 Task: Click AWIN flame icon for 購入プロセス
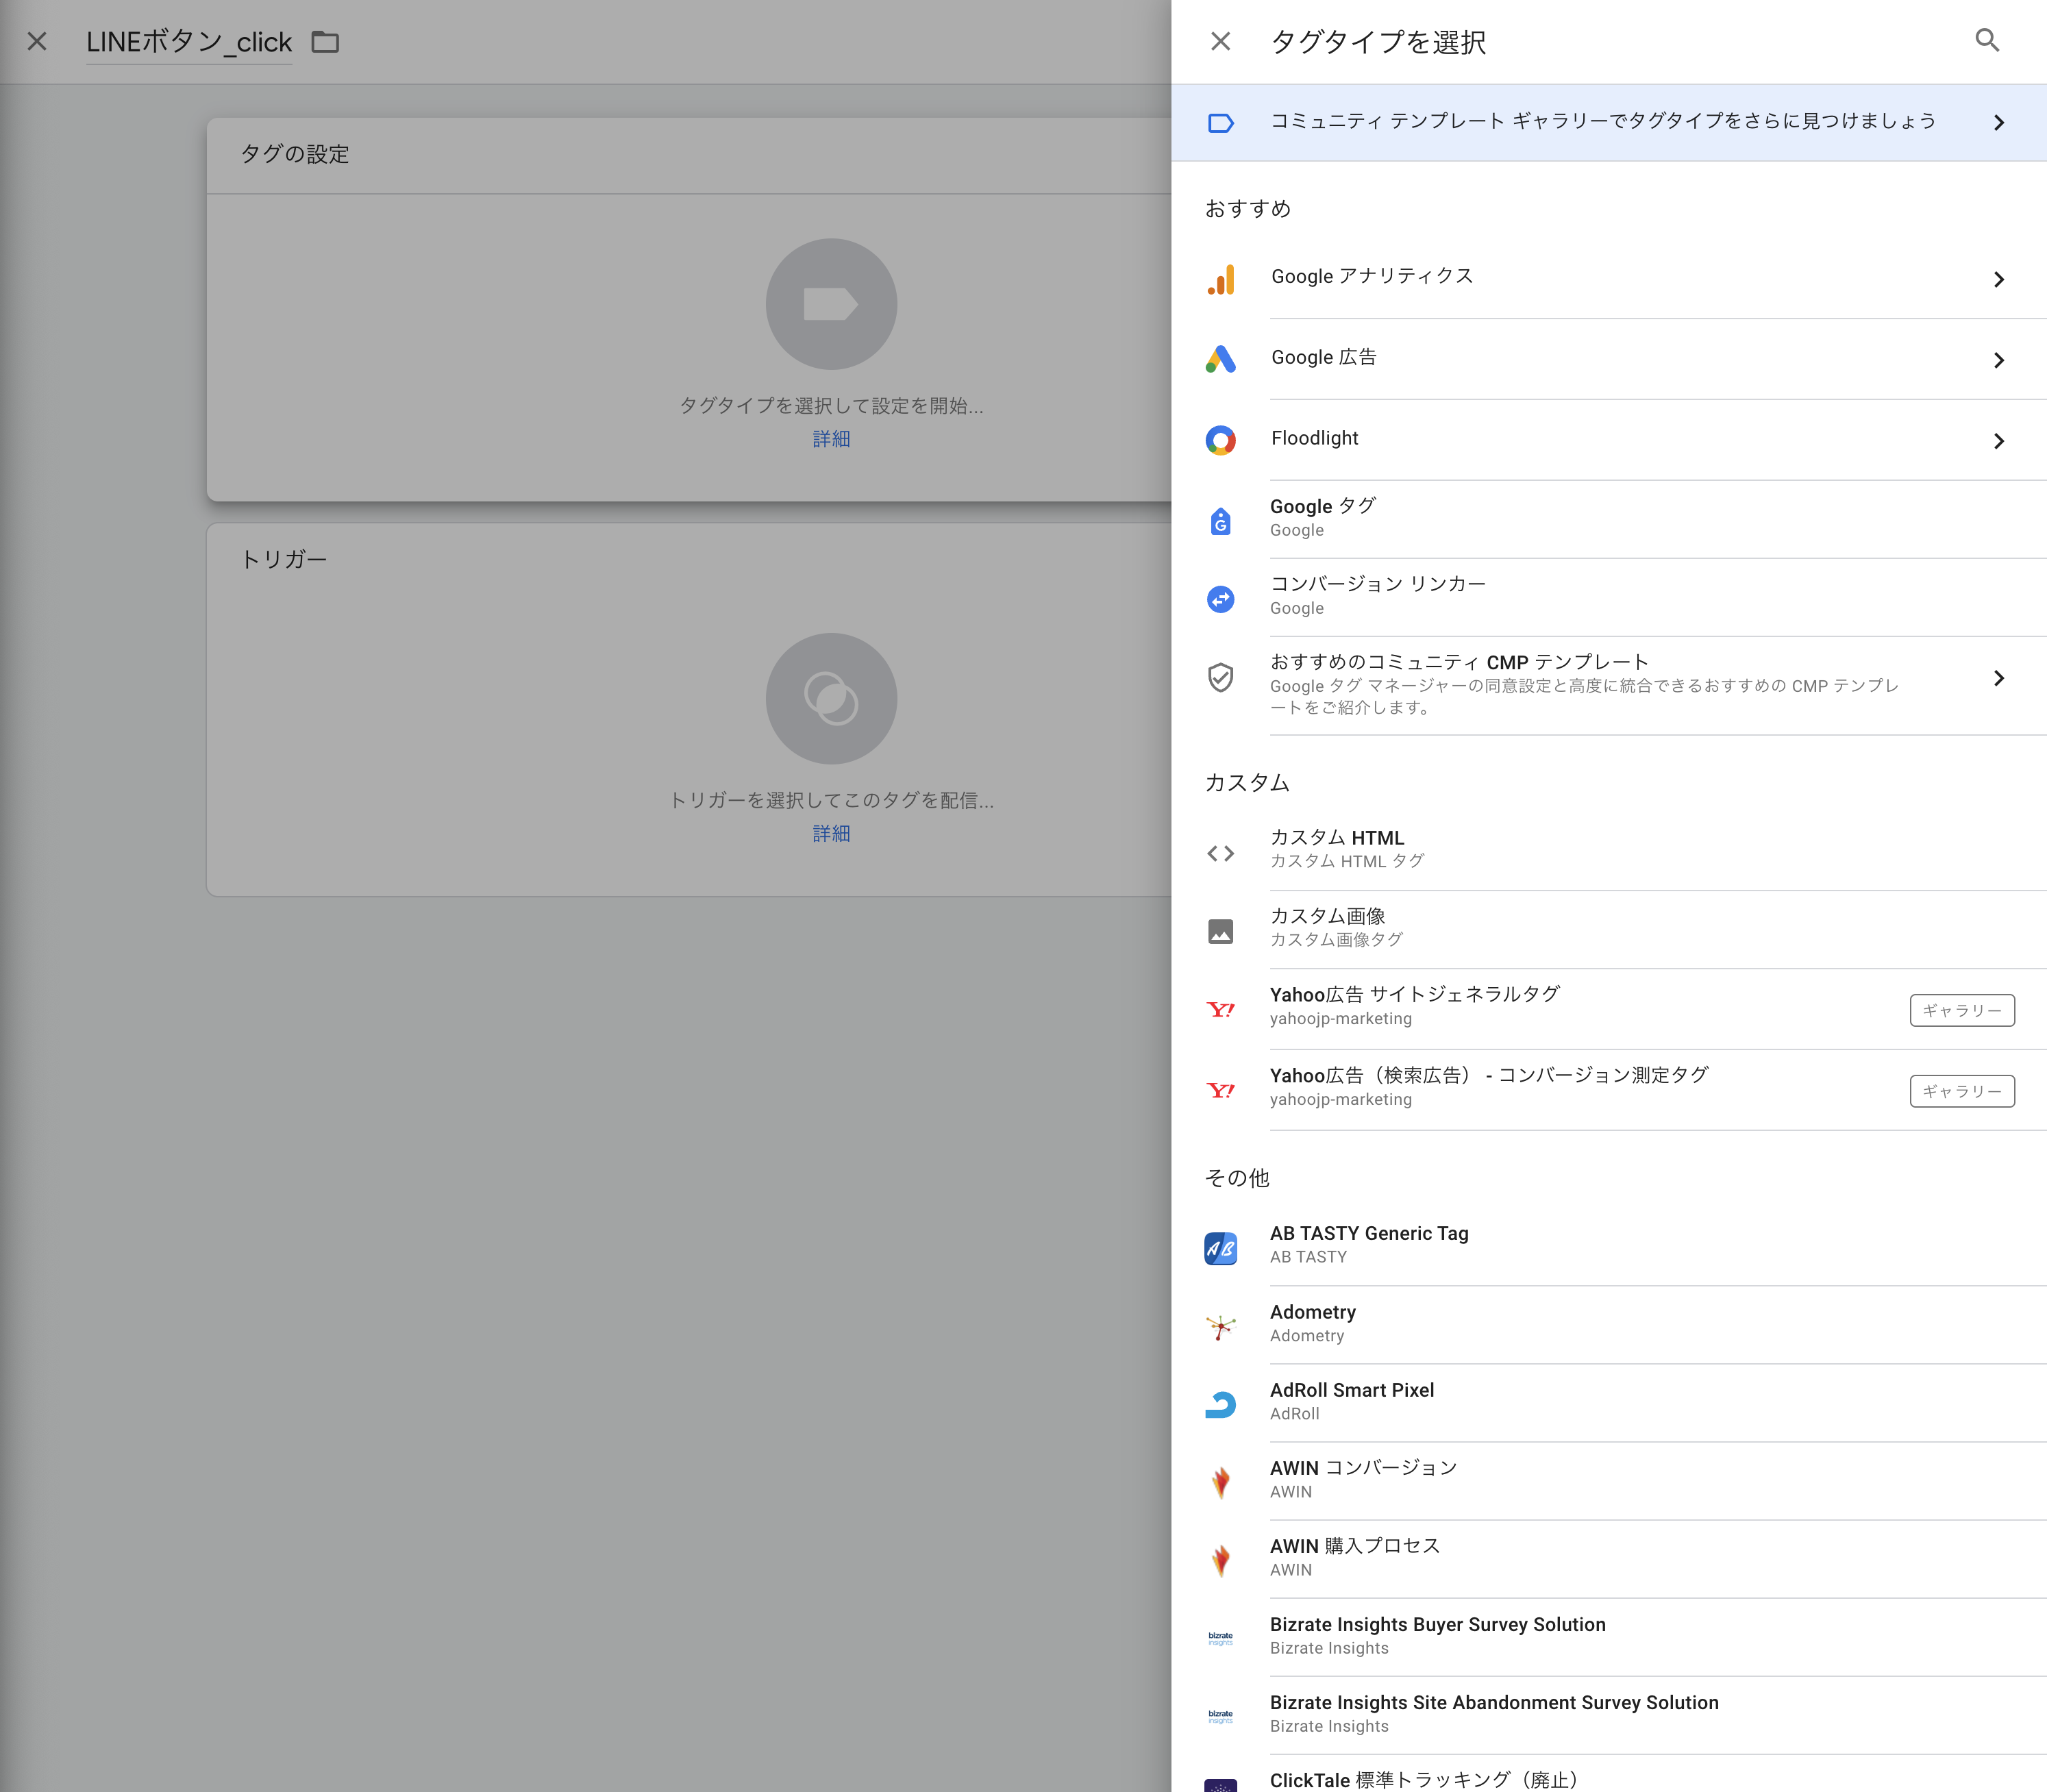(x=1220, y=1560)
